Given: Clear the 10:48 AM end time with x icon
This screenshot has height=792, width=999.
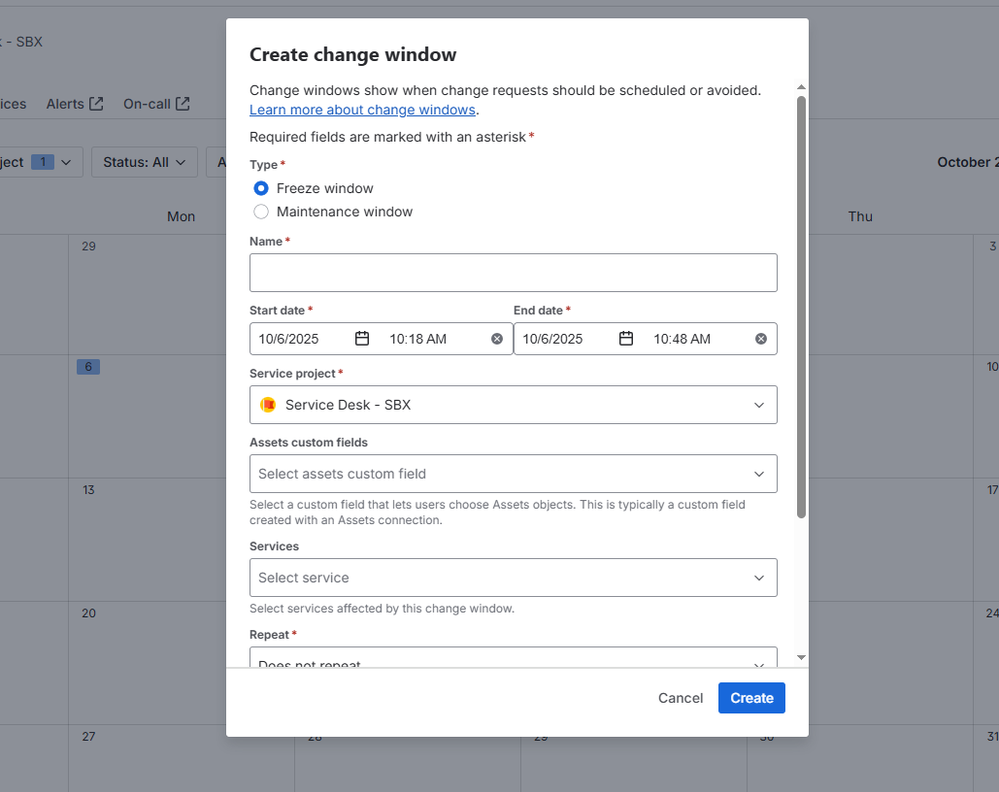Looking at the screenshot, I should click(760, 338).
